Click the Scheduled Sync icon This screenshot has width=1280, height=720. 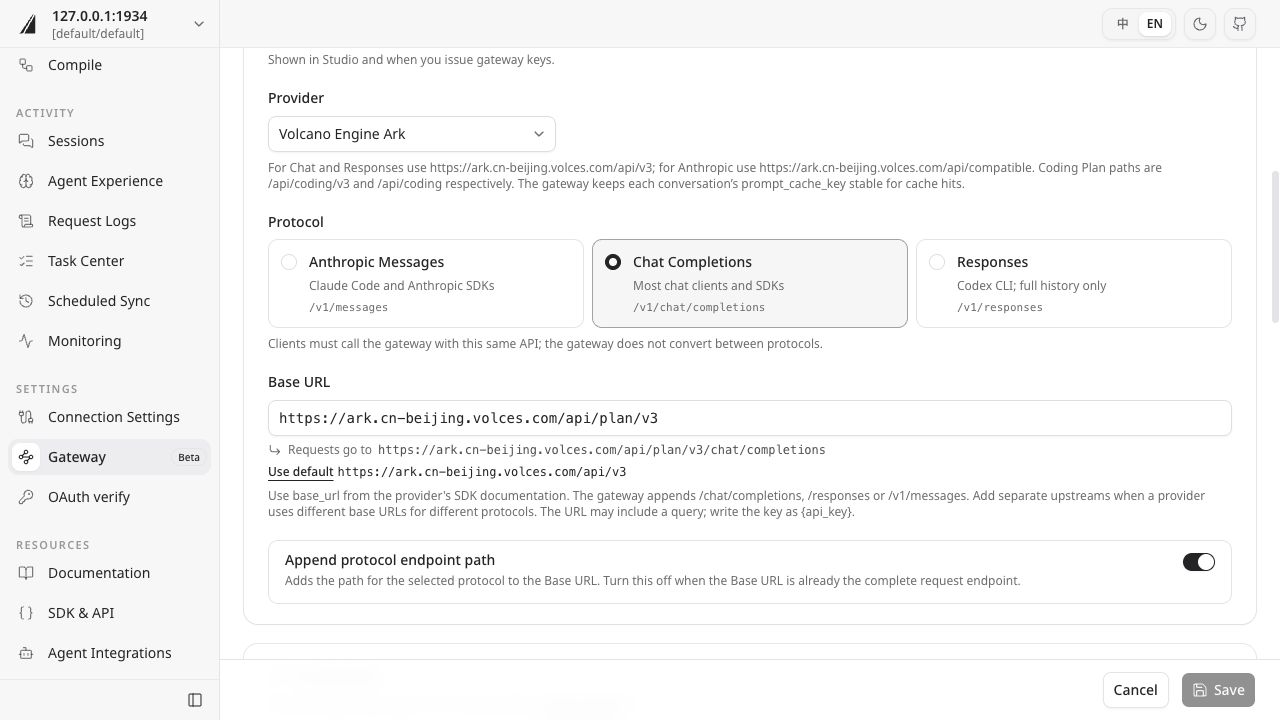point(26,301)
